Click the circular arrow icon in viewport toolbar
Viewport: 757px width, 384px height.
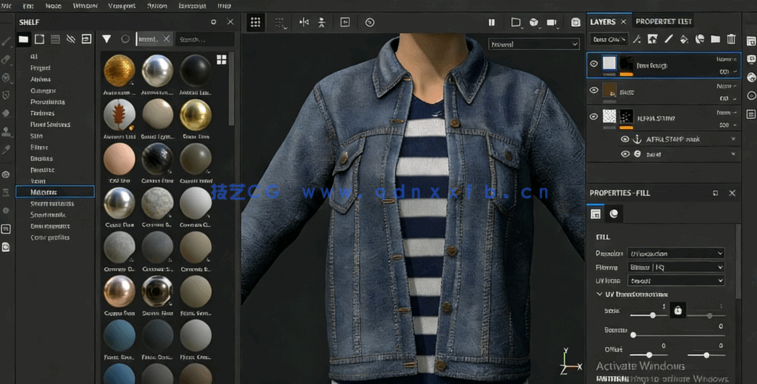[x=370, y=22]
